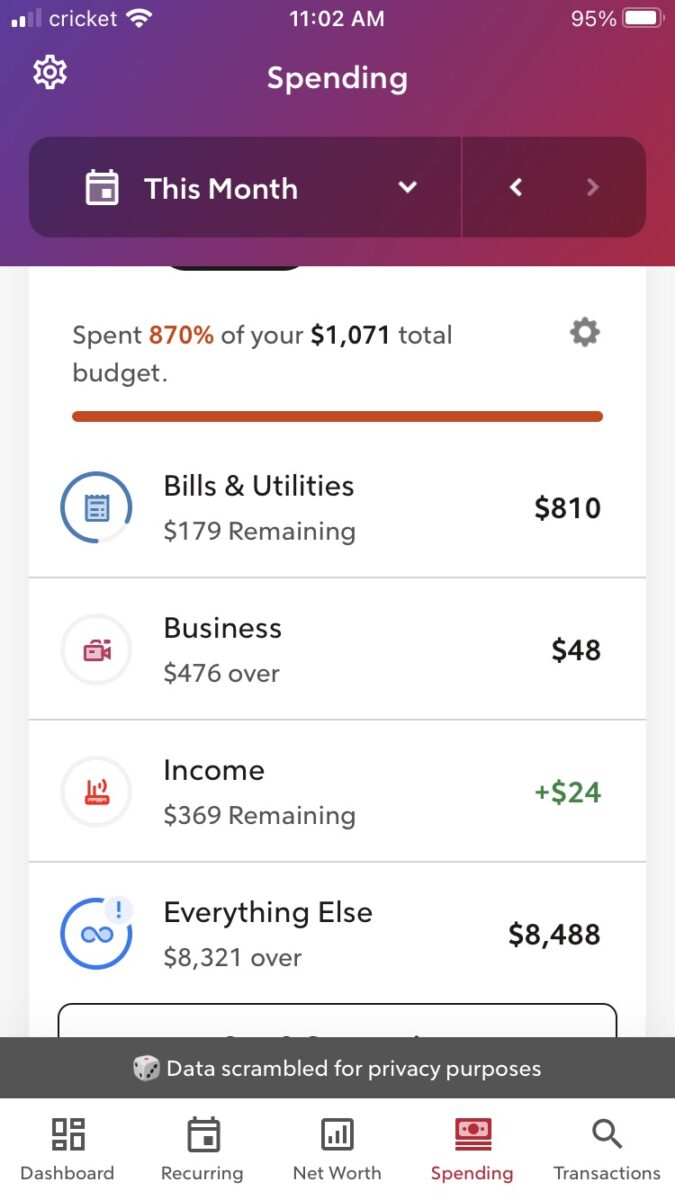This screenshot has width=675, height=1200.
Task: Tap the alert badge on Everything Else
Action: (x=118, y=911)
